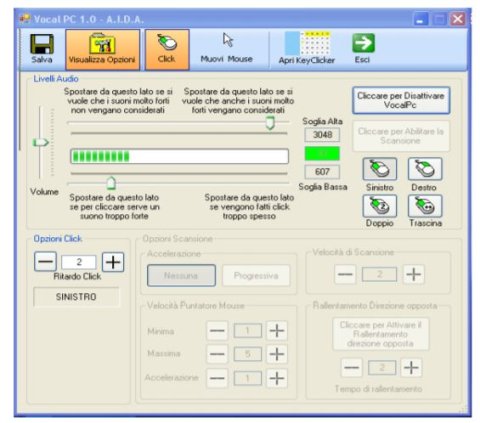Click the Ritardo Click value field

pos(79,262)
